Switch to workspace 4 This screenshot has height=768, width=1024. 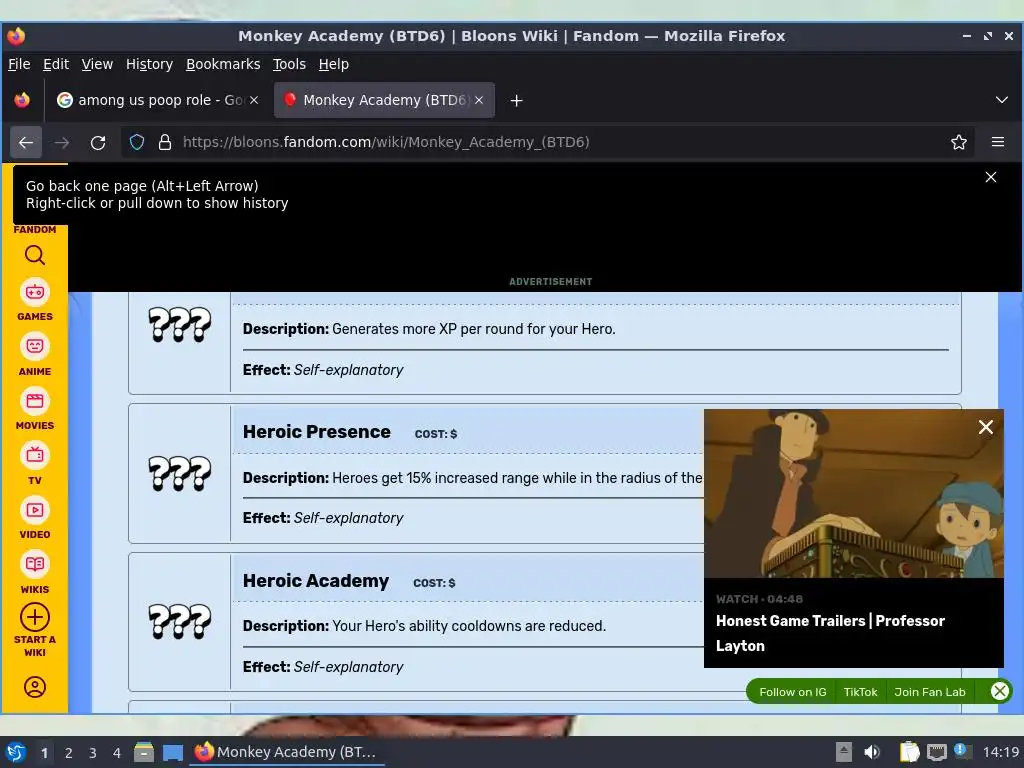click(116, 753)
